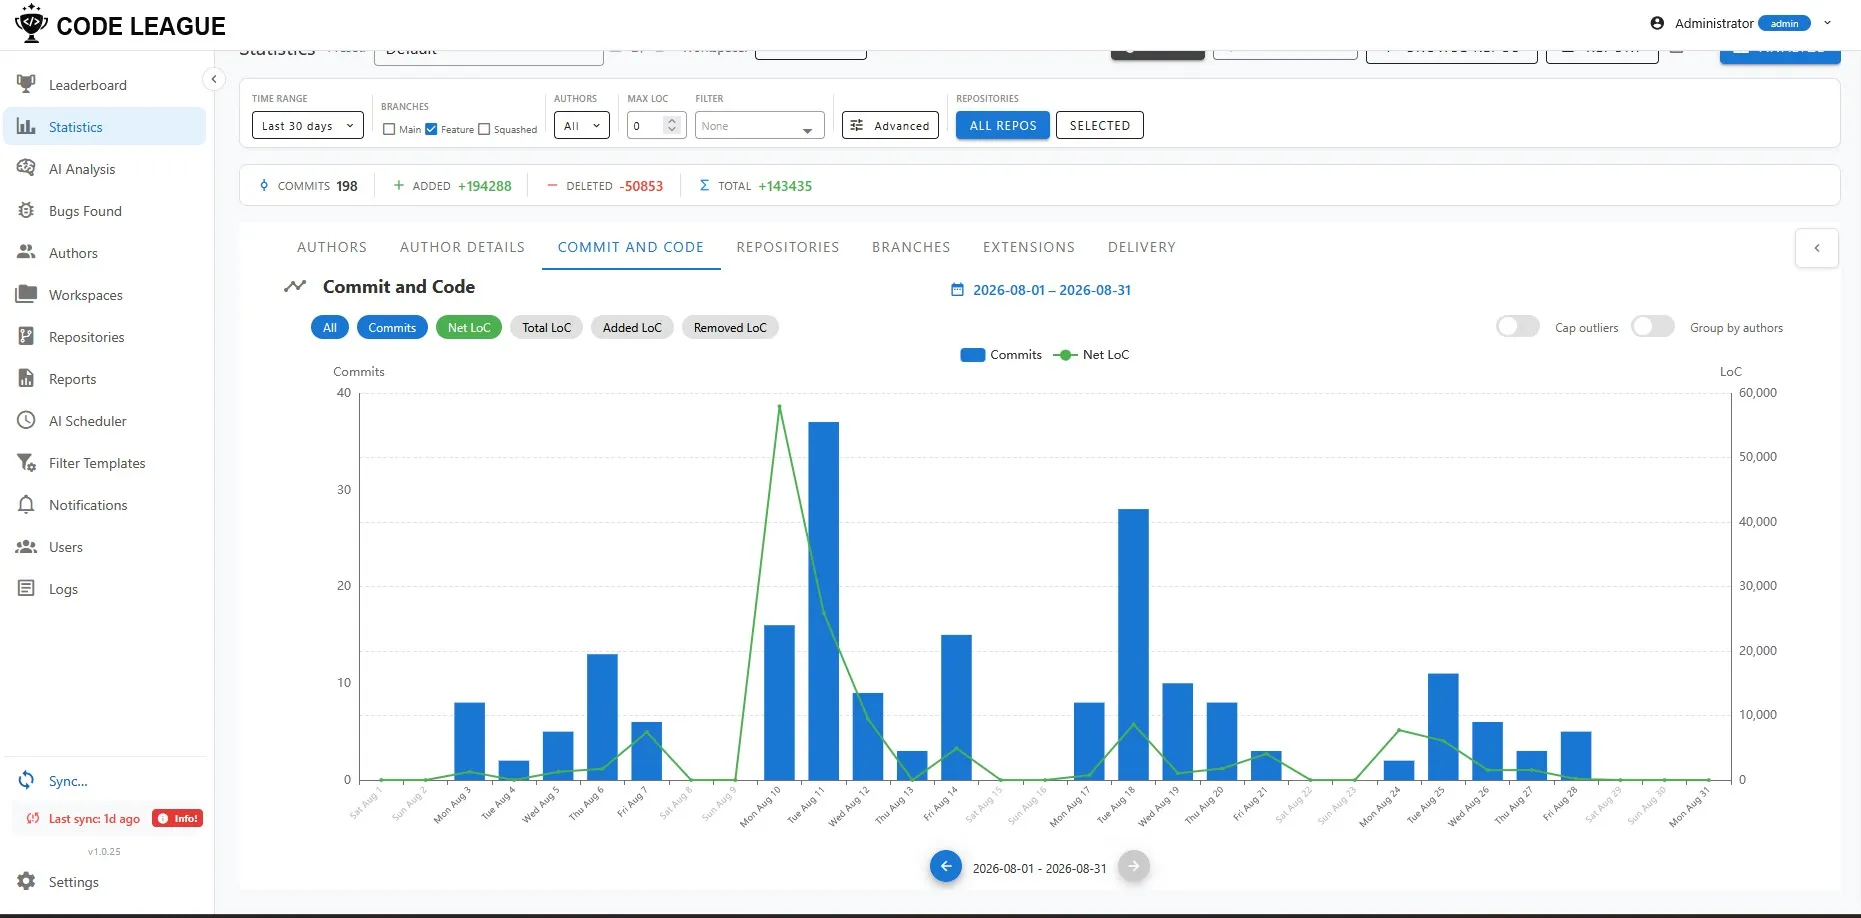The width and height of the screenshot is (1861, 918).
Task: Open the Repositories icon in sidebar
Action: pyautogui.click(x=27, y=336)
